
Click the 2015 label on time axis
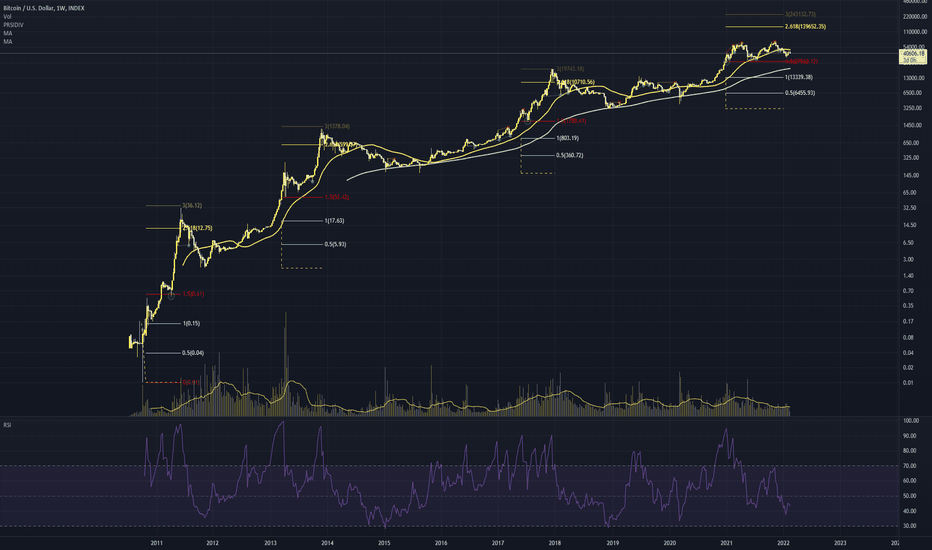click(x=384, y=543)
